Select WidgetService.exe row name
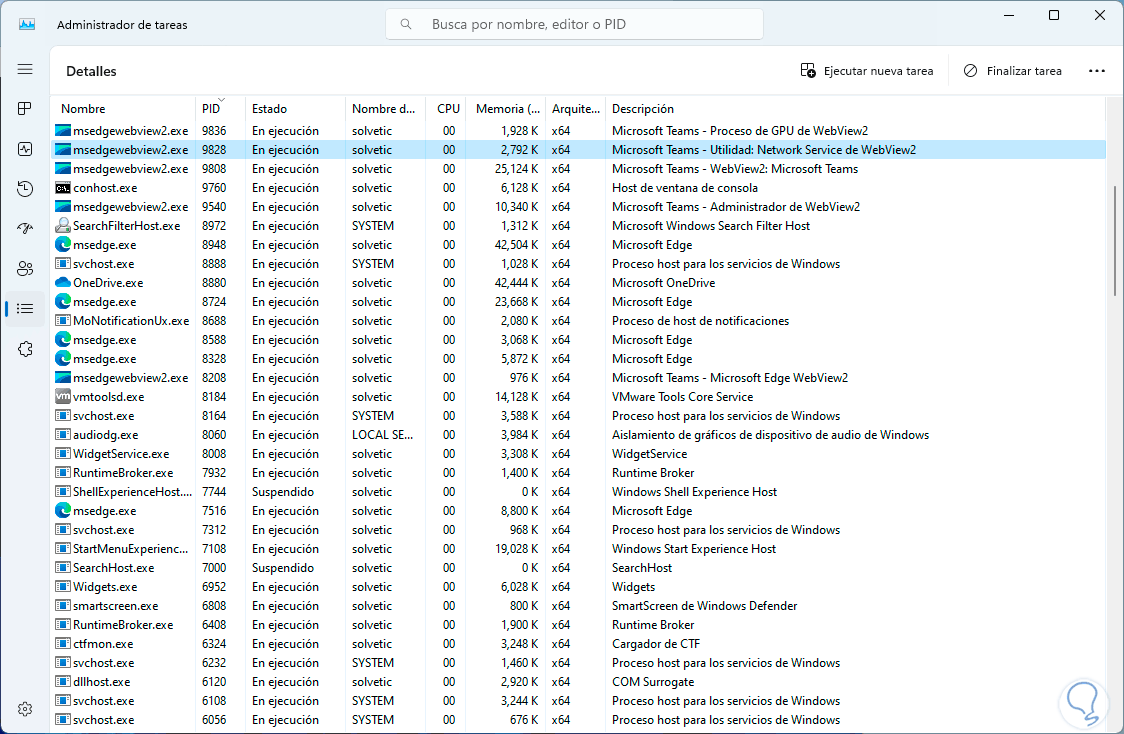 coord(121,454)
